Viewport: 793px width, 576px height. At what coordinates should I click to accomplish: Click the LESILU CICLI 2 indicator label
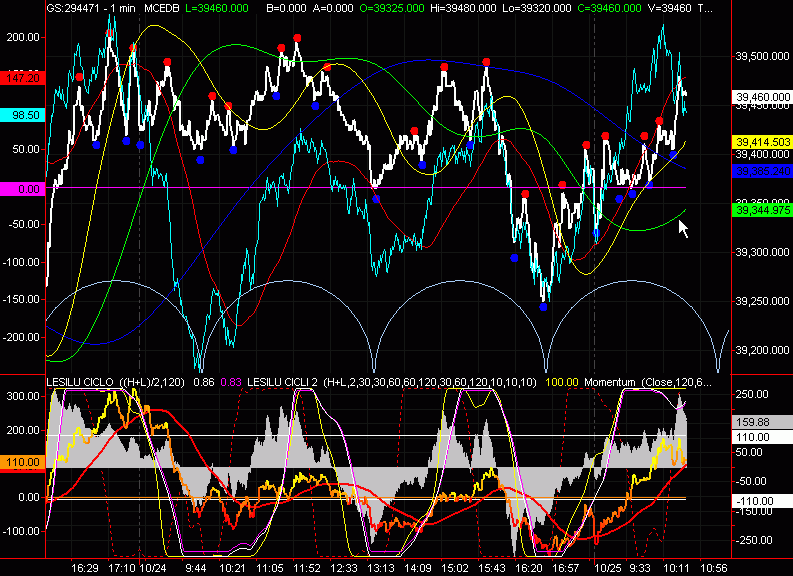(x=282, y=382)
